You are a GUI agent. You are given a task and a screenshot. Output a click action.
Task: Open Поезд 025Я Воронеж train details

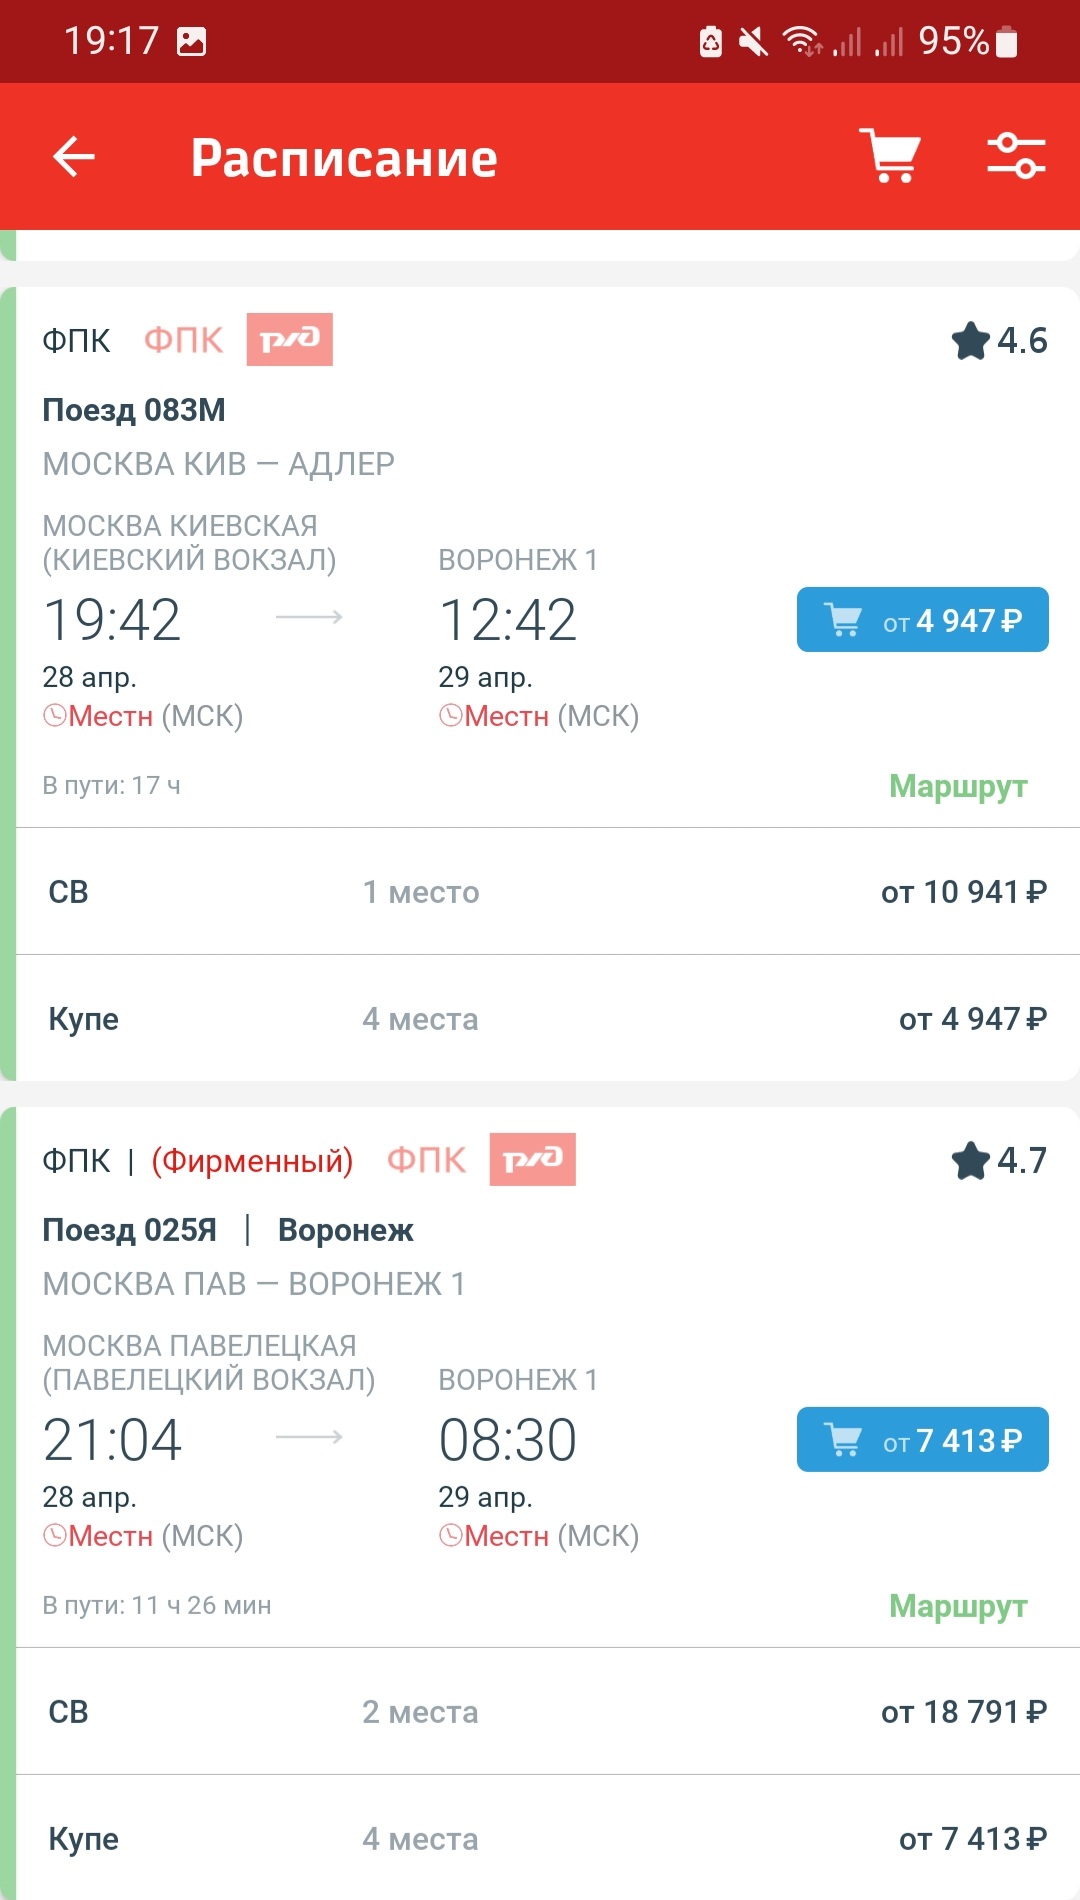(x=228, y=1230)
